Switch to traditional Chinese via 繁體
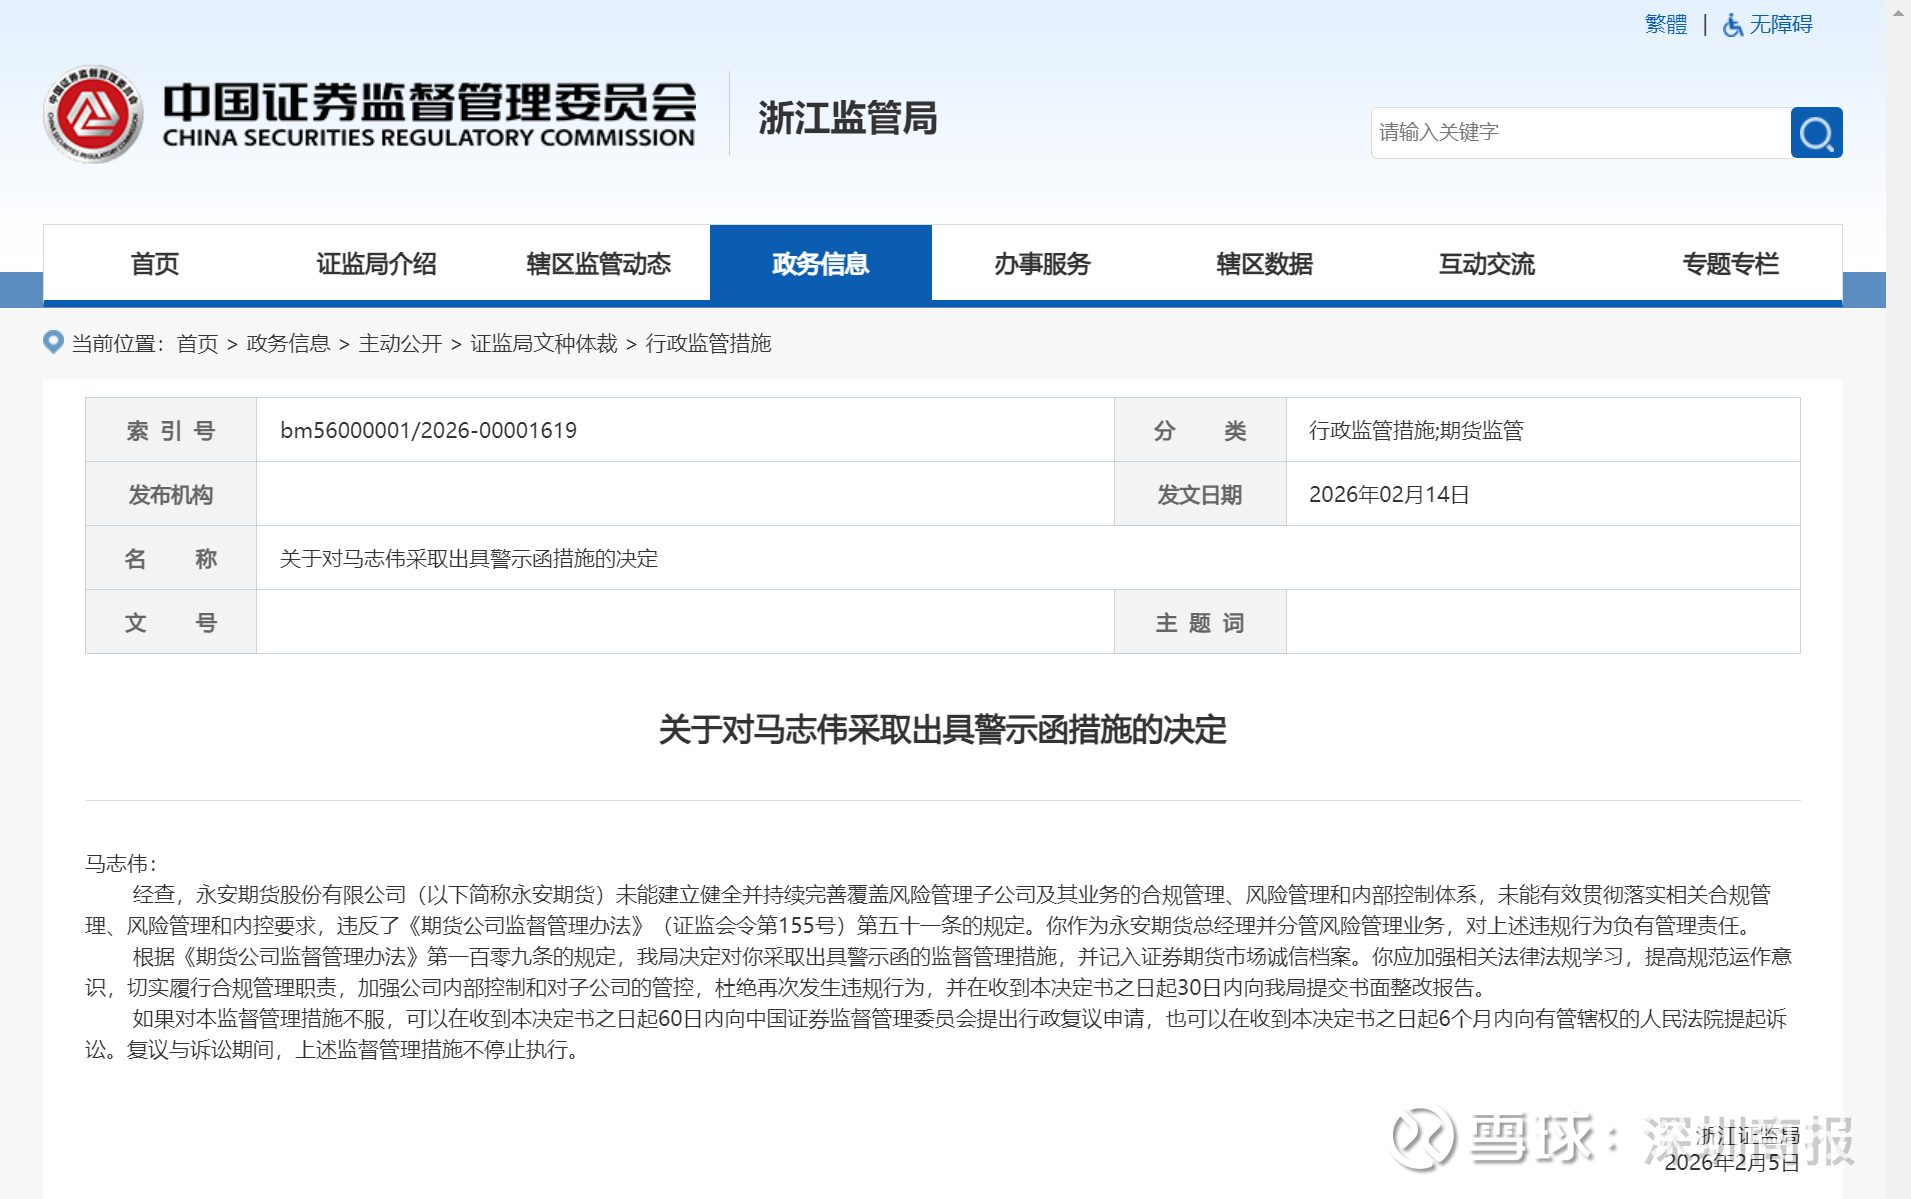Viewport: 1911px width, 1199px height. 1665,25
